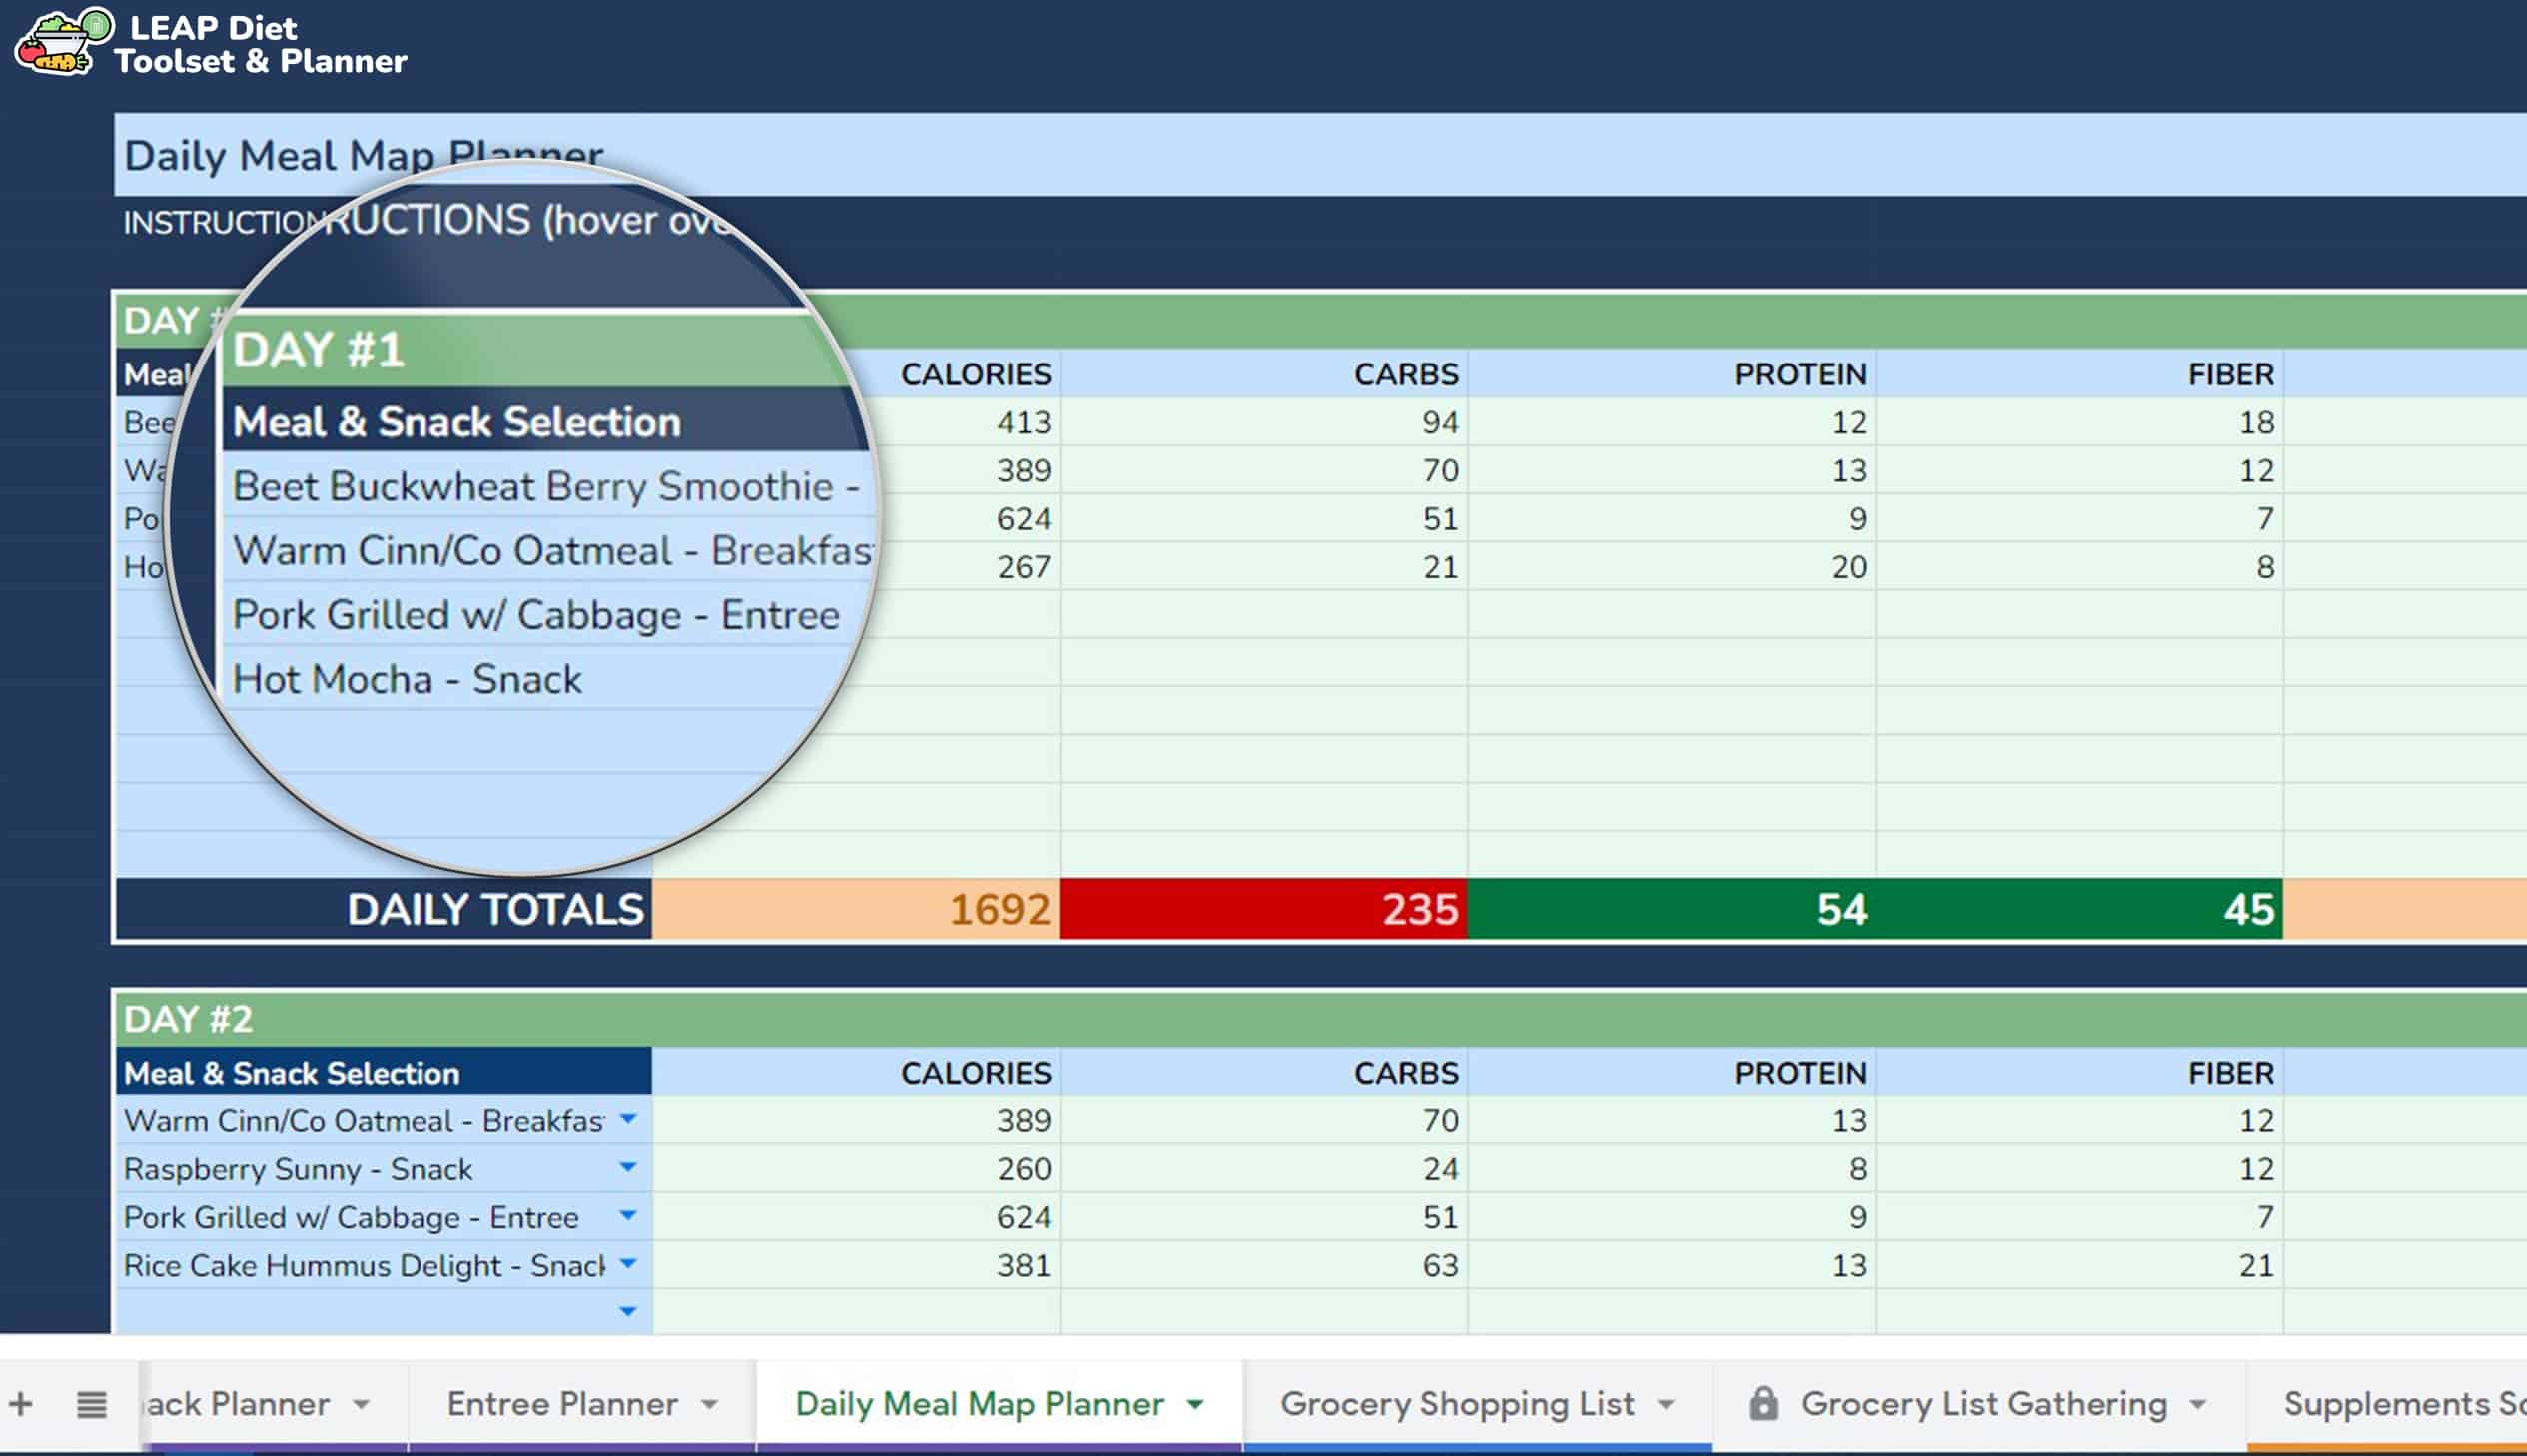Open Grocery Shopping List tab menu arrow
This screenshot has width=2527, height=1456.
1666,1404
